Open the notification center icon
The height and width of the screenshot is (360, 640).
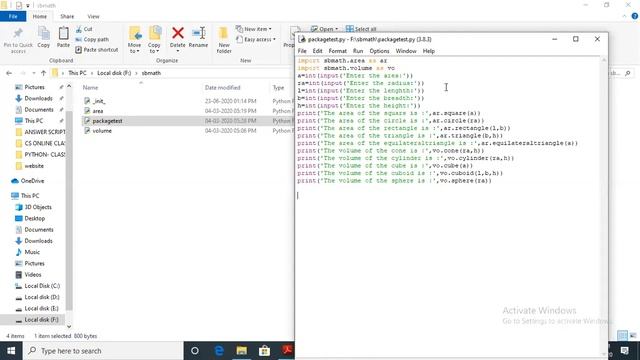click(624, 351)
